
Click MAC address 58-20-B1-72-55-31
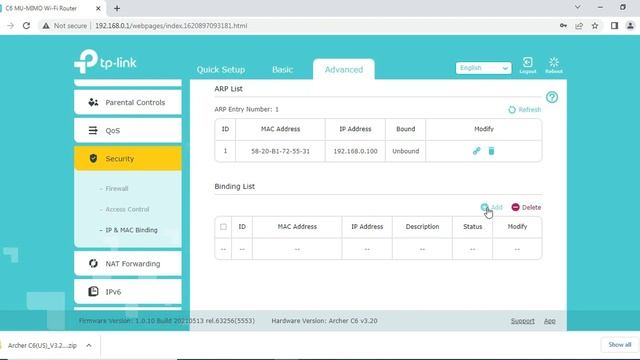point(280,151)
